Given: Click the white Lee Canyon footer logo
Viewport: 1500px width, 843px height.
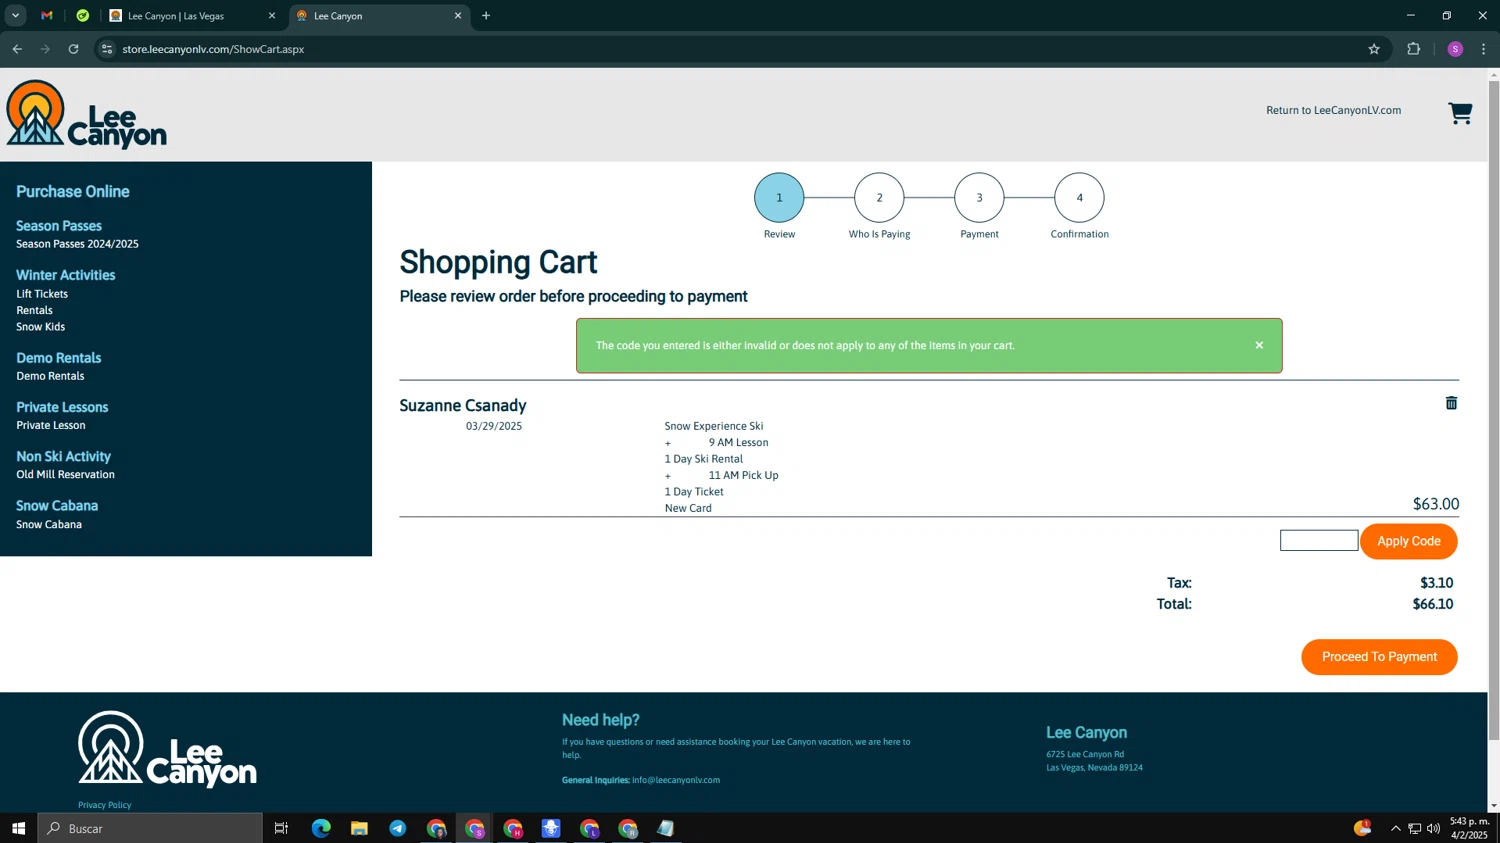Looking at the screenshot, I should (x=167, y=749).
